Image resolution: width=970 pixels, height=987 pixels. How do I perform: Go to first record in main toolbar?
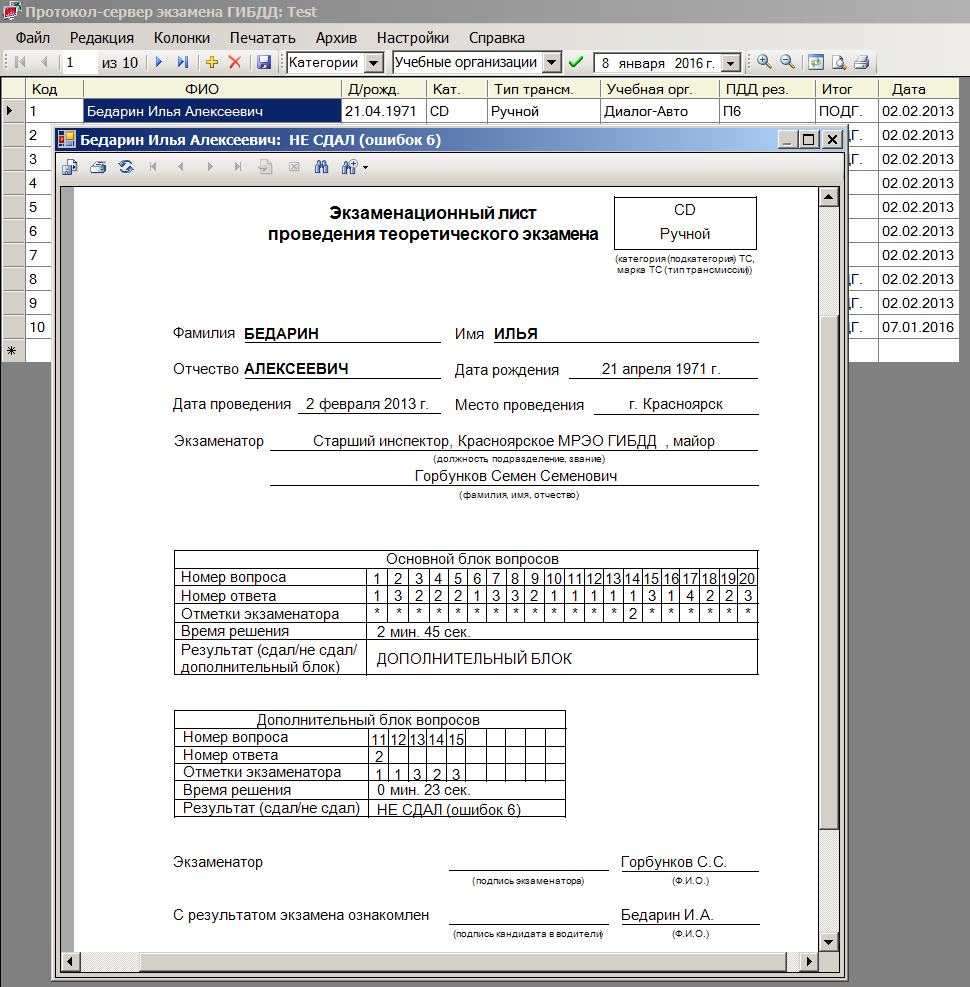20,62
